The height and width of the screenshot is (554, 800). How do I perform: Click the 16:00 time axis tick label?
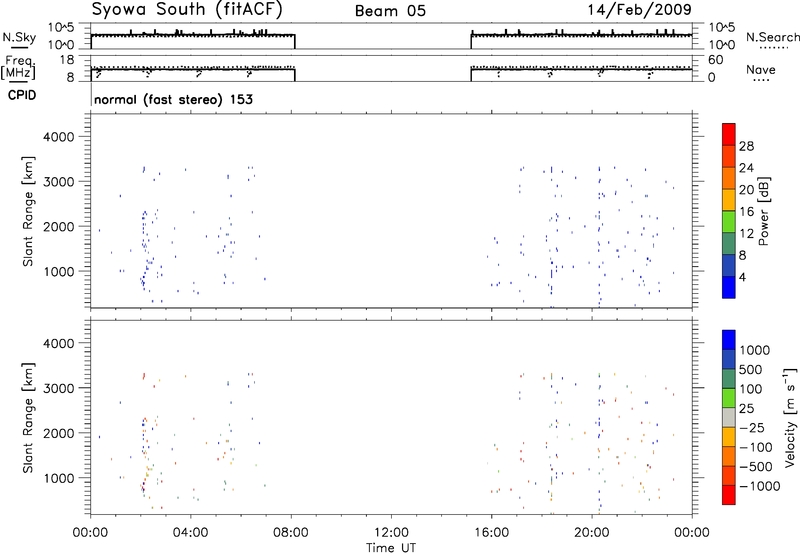[492, 533]
